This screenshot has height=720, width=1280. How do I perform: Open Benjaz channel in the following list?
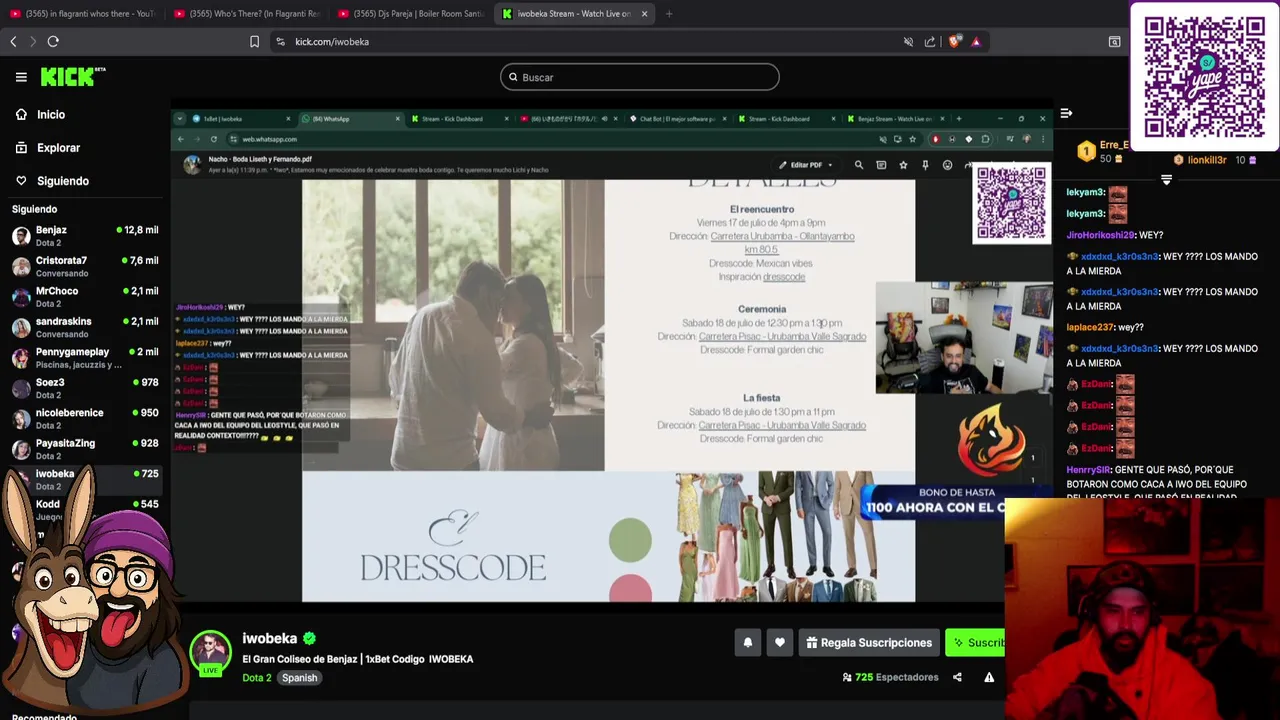pos(85,236)
